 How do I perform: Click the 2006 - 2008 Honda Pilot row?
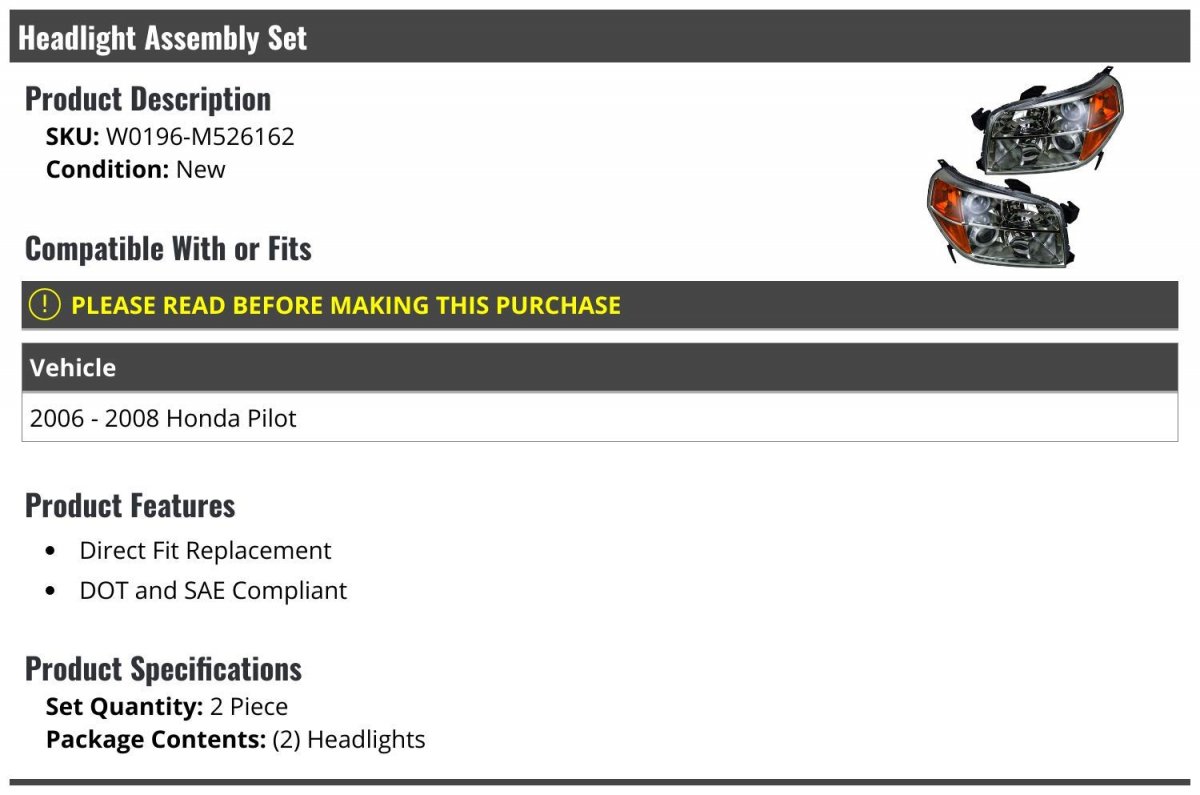[x=600, y=417]
